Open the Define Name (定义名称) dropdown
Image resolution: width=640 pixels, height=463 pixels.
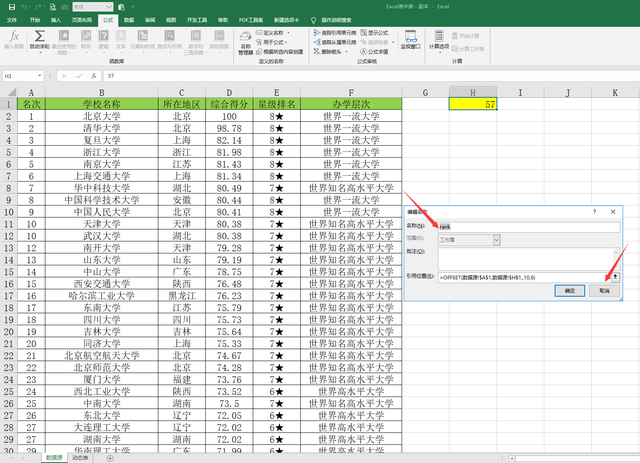[286, 31]
